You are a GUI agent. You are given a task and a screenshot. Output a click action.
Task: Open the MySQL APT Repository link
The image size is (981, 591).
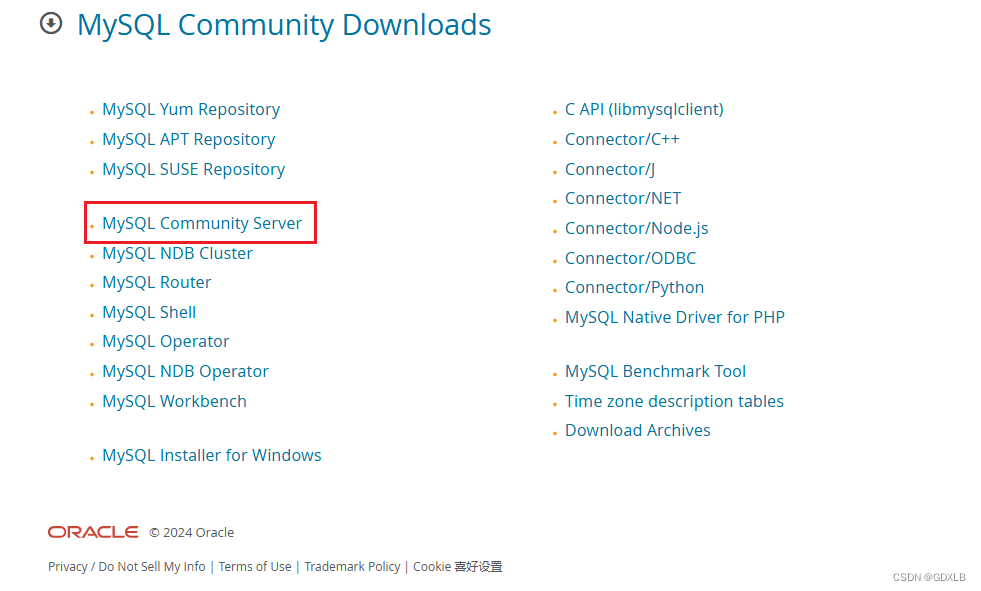(188, 139)
